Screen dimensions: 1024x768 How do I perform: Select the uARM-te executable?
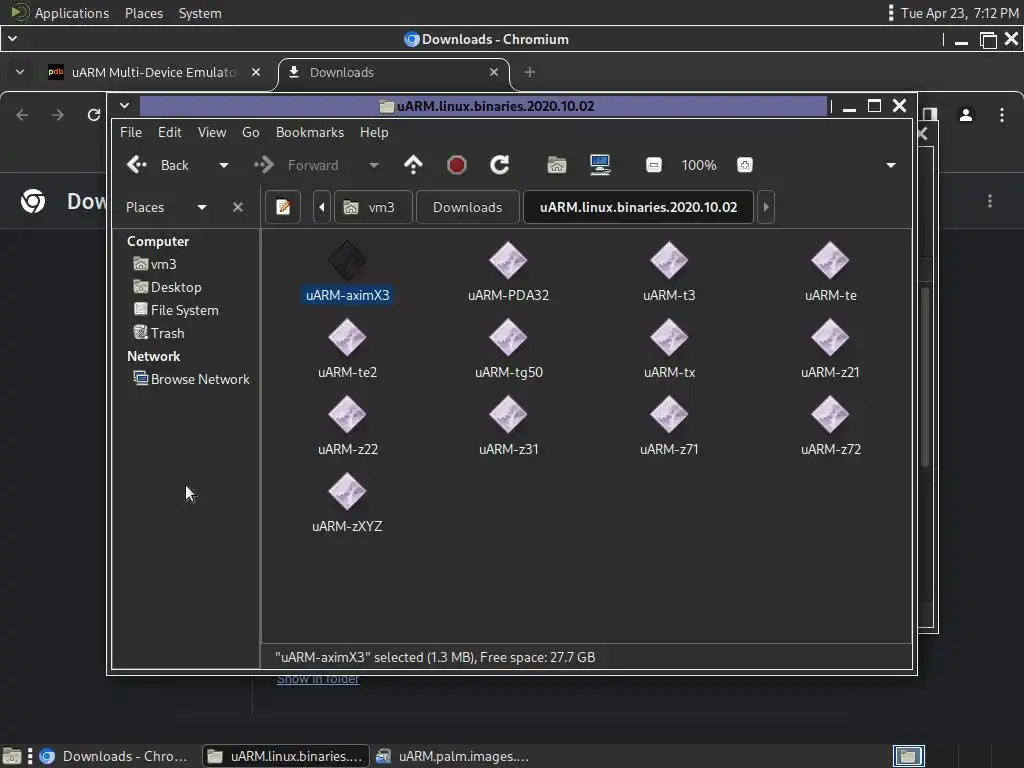(x=830, y=261)
